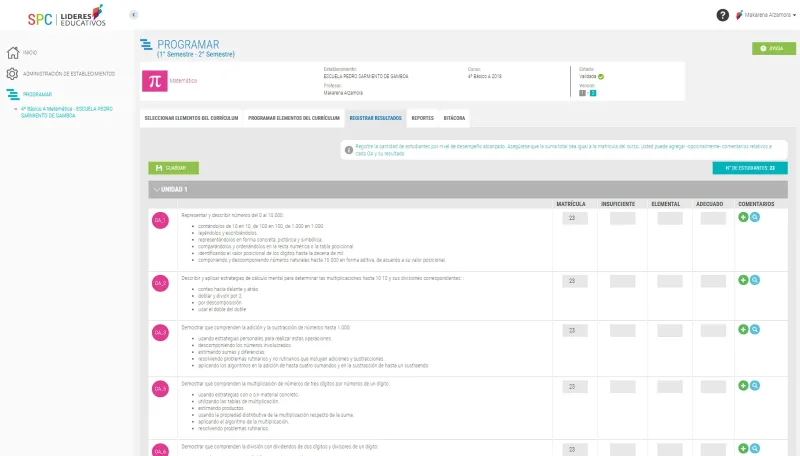Click the Adecuado column header
This screenshot has height=456, width=800.
coord(709,204)
